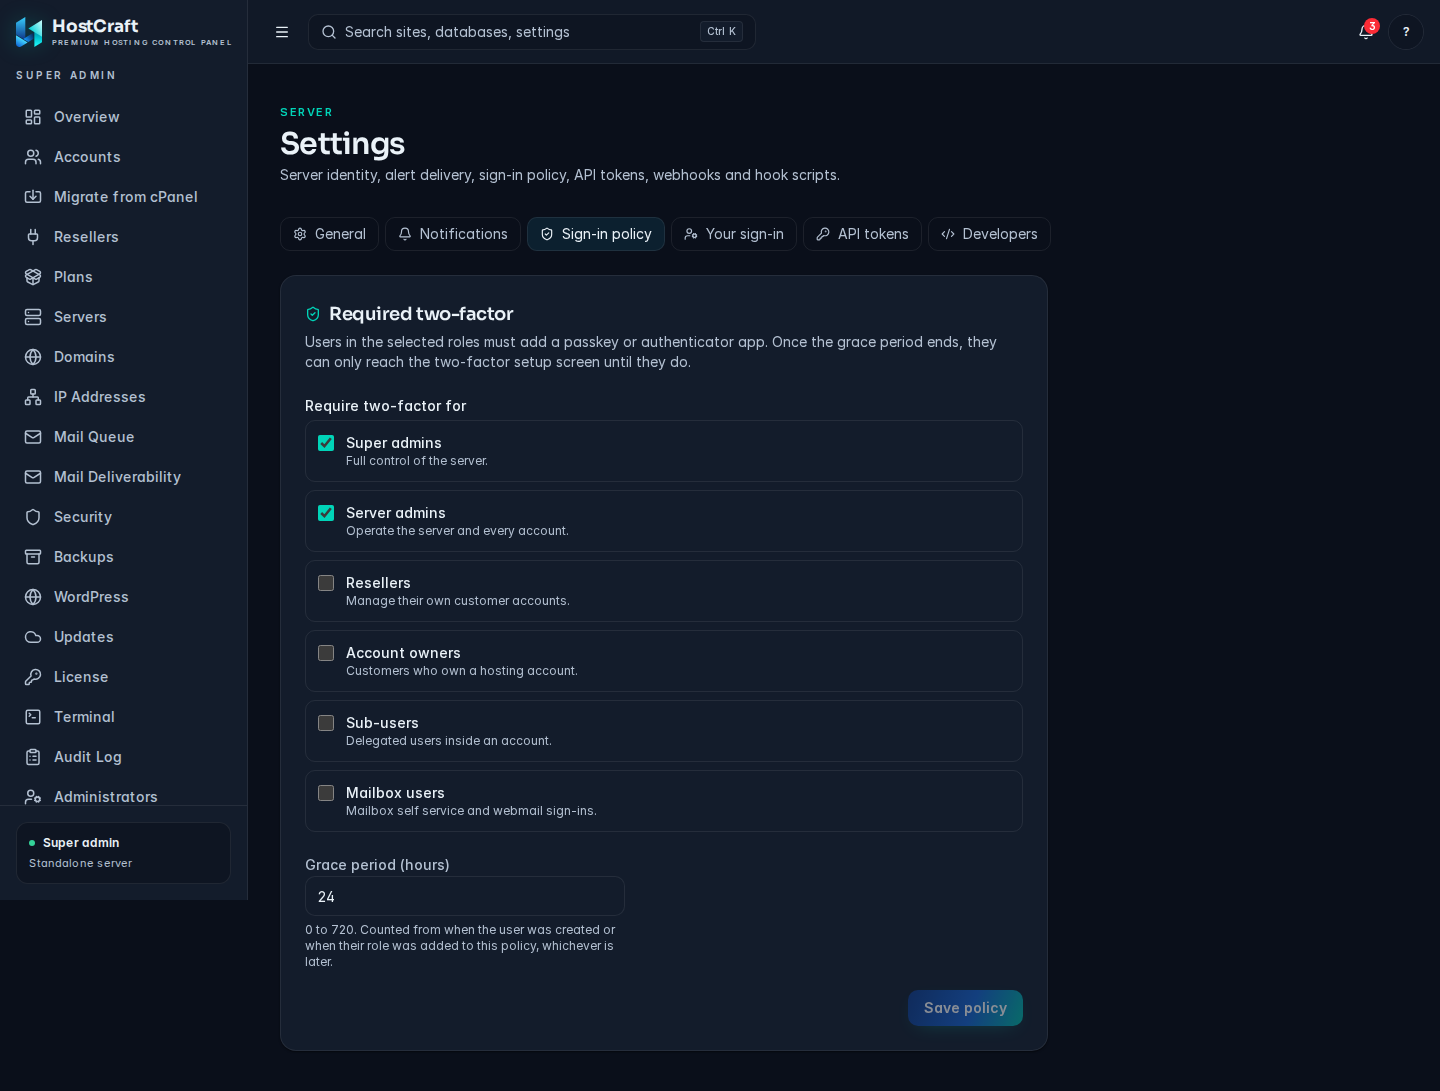Viewport: 1440px width, 1091px height.
Task: Click the HostCraft logo icon
Action: click(x=29, y=32)
